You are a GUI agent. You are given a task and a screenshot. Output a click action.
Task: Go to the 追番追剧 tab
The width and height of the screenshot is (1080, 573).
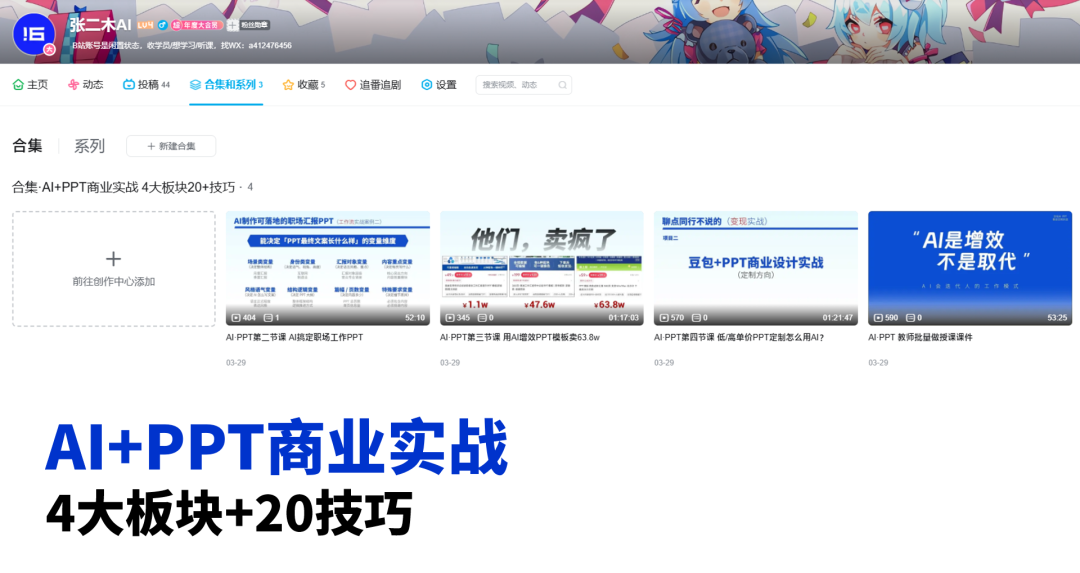373,85
